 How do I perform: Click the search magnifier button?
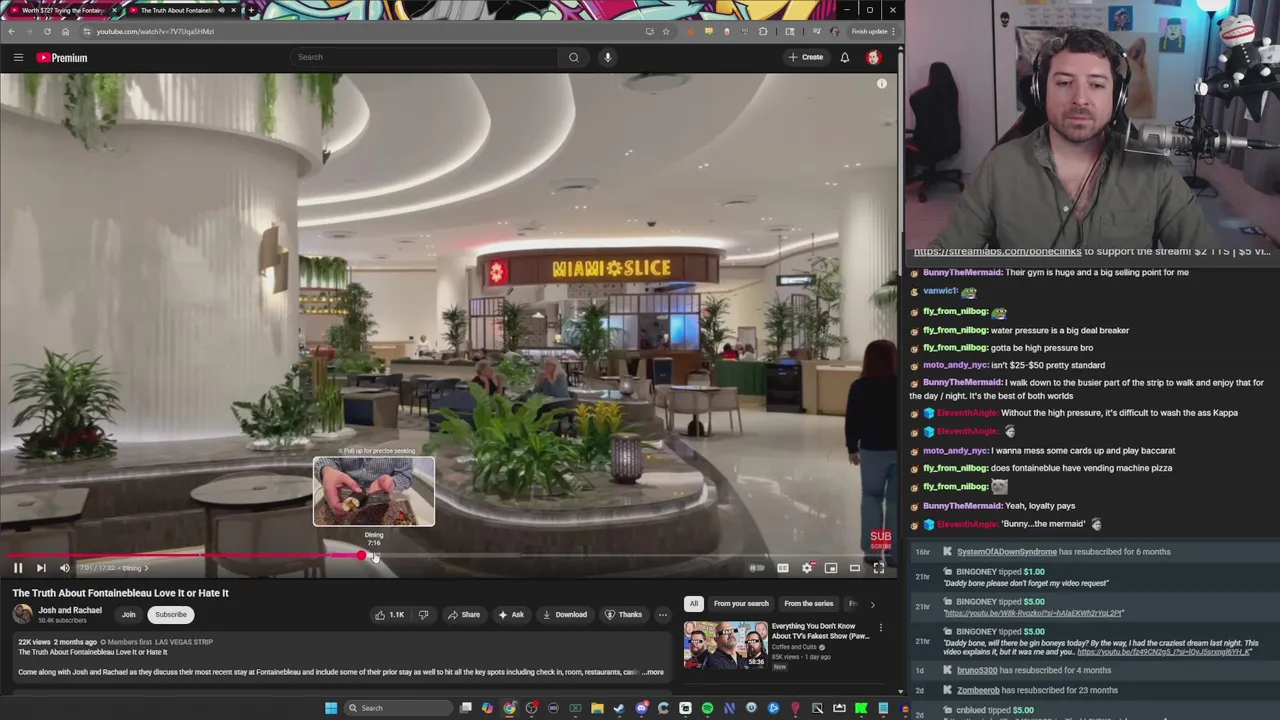[x=574, y=57]
